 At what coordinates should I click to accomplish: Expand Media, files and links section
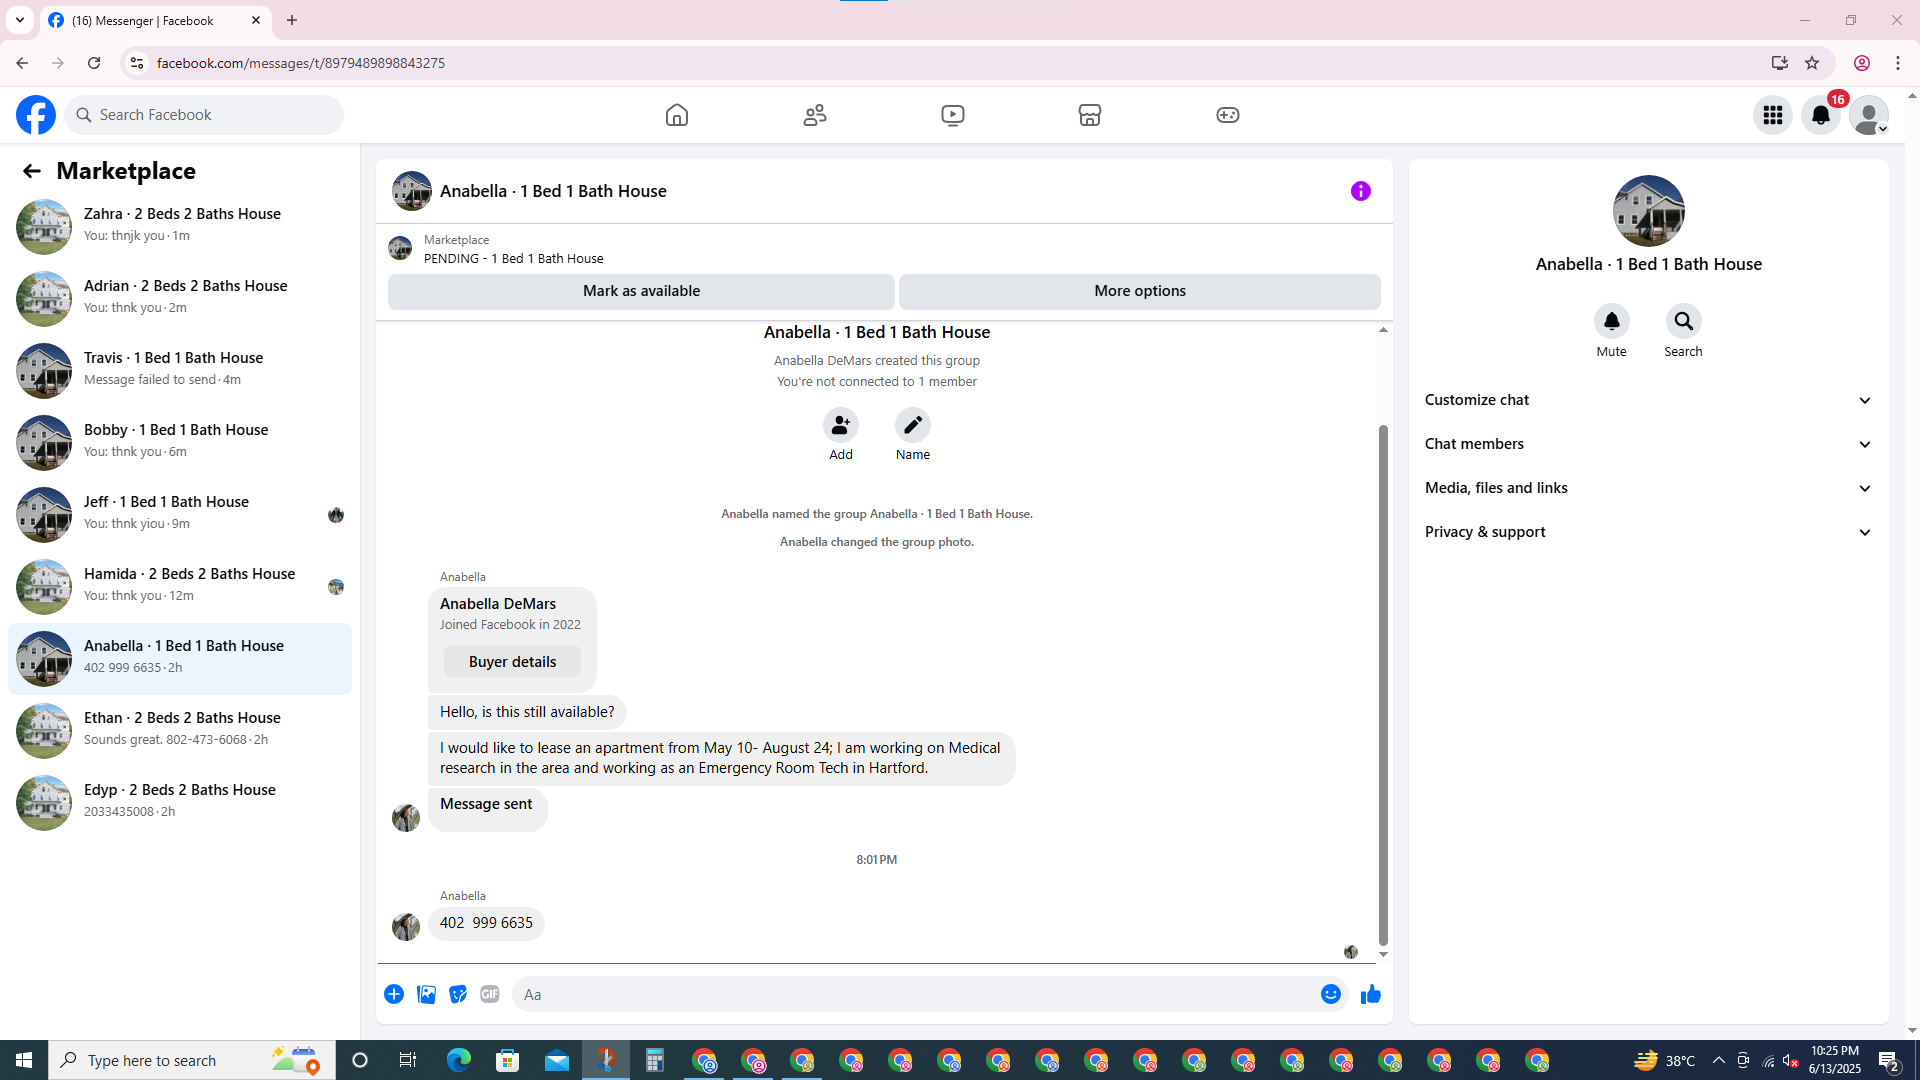1649,488
